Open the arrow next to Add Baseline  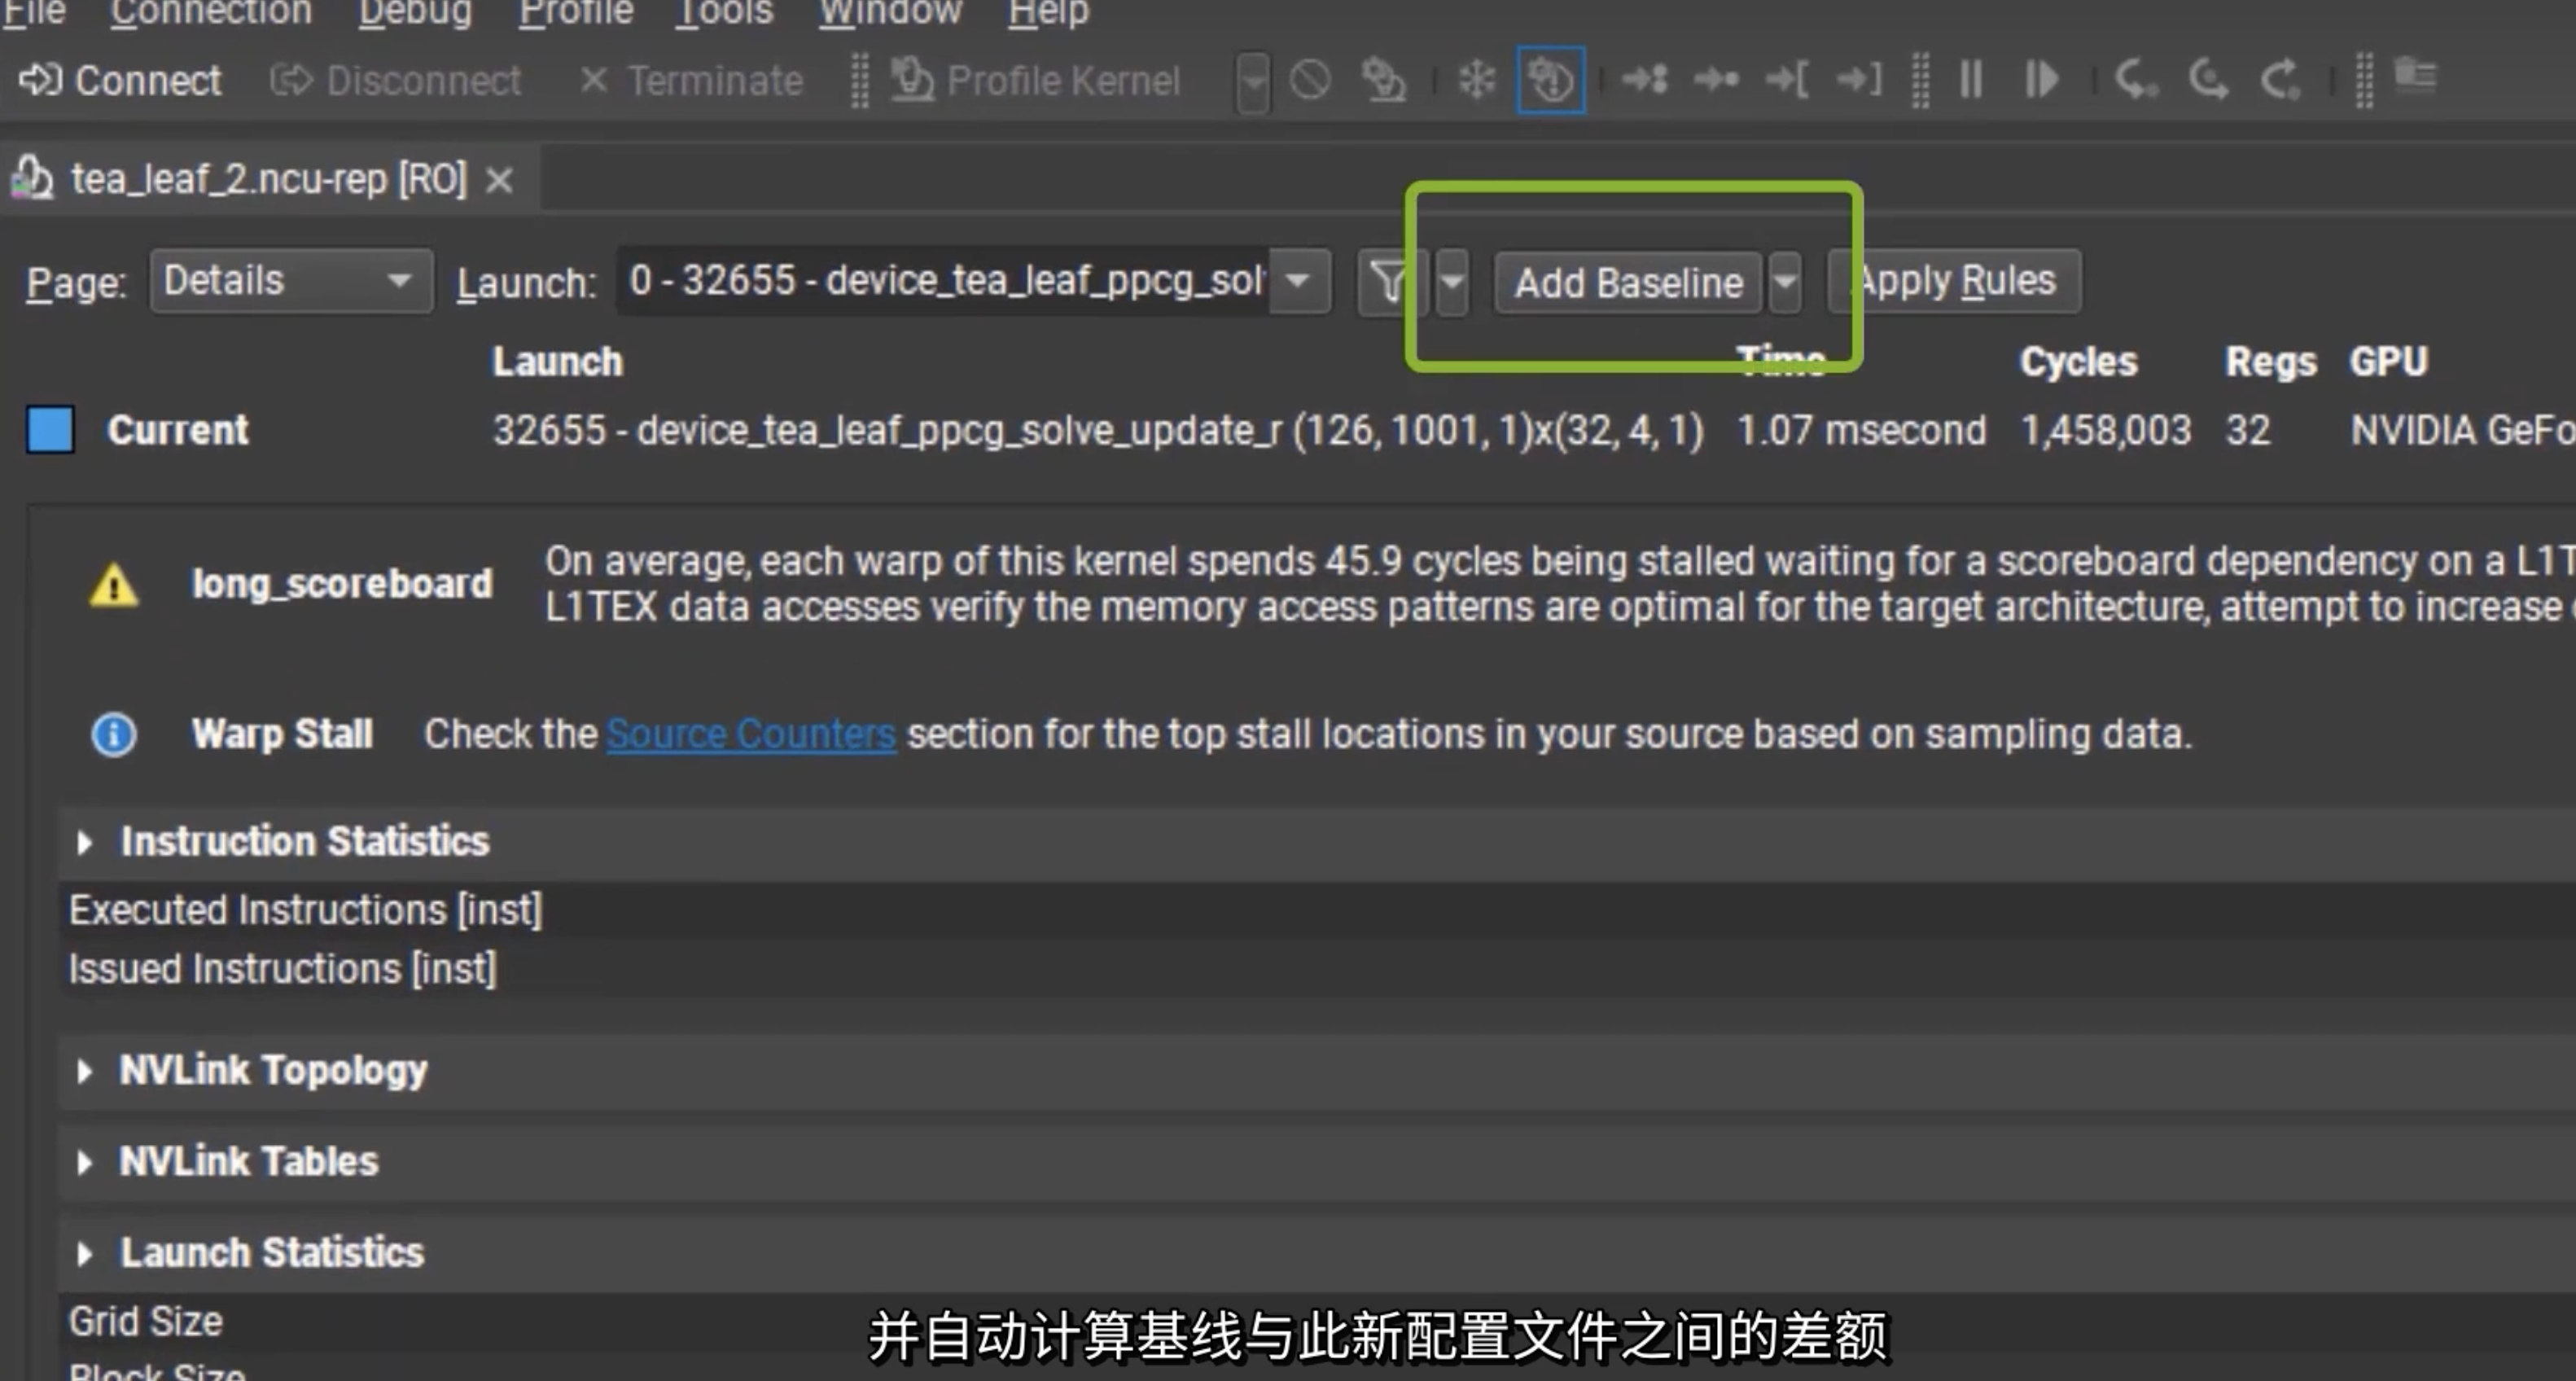coord(1785,282)
